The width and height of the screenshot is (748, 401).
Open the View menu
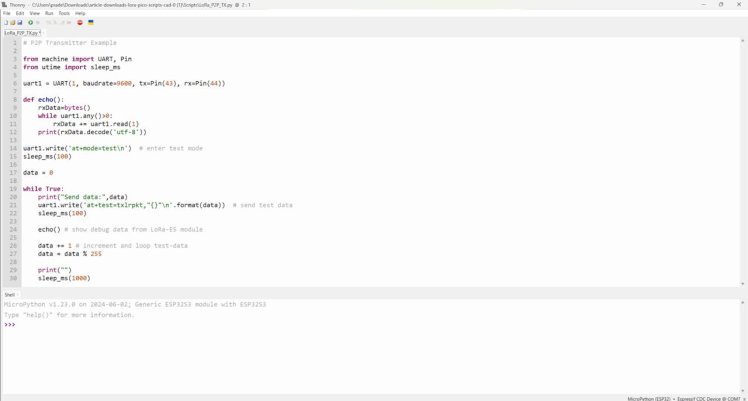[35, 13]
